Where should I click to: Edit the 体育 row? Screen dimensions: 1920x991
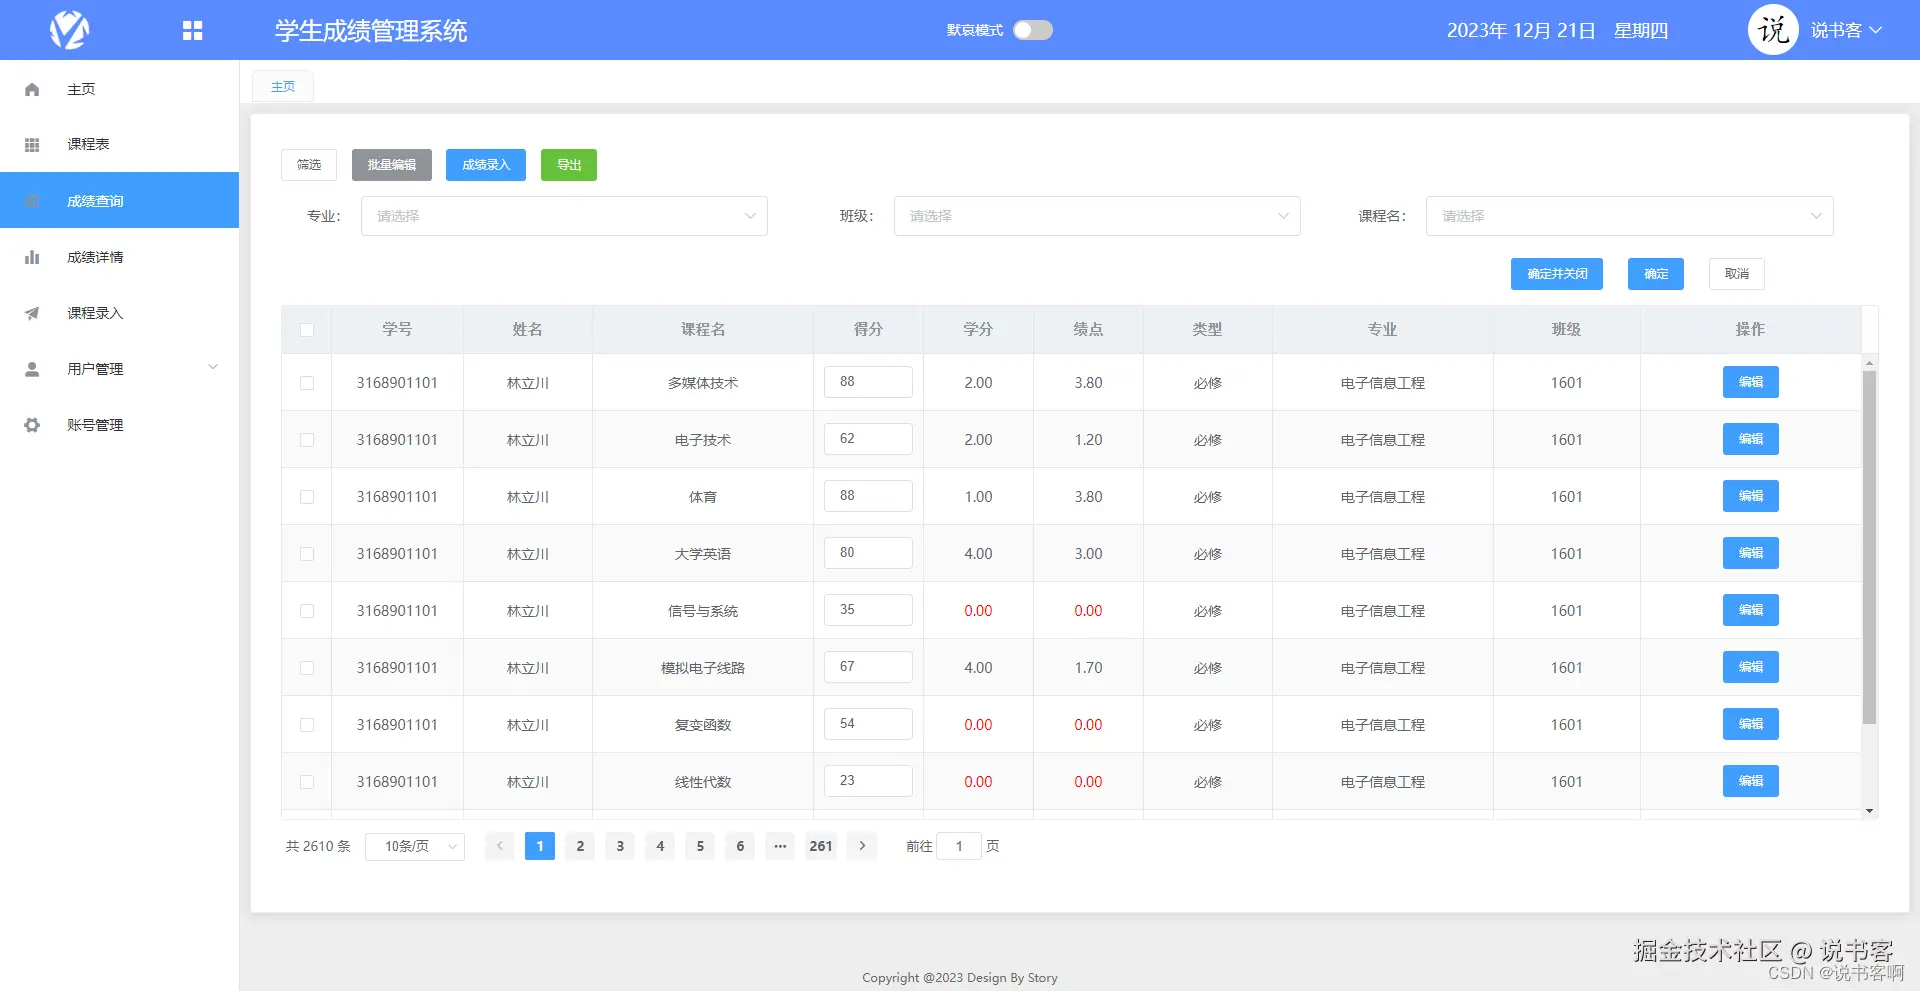pyautogui.click(x=1751, y=496)
